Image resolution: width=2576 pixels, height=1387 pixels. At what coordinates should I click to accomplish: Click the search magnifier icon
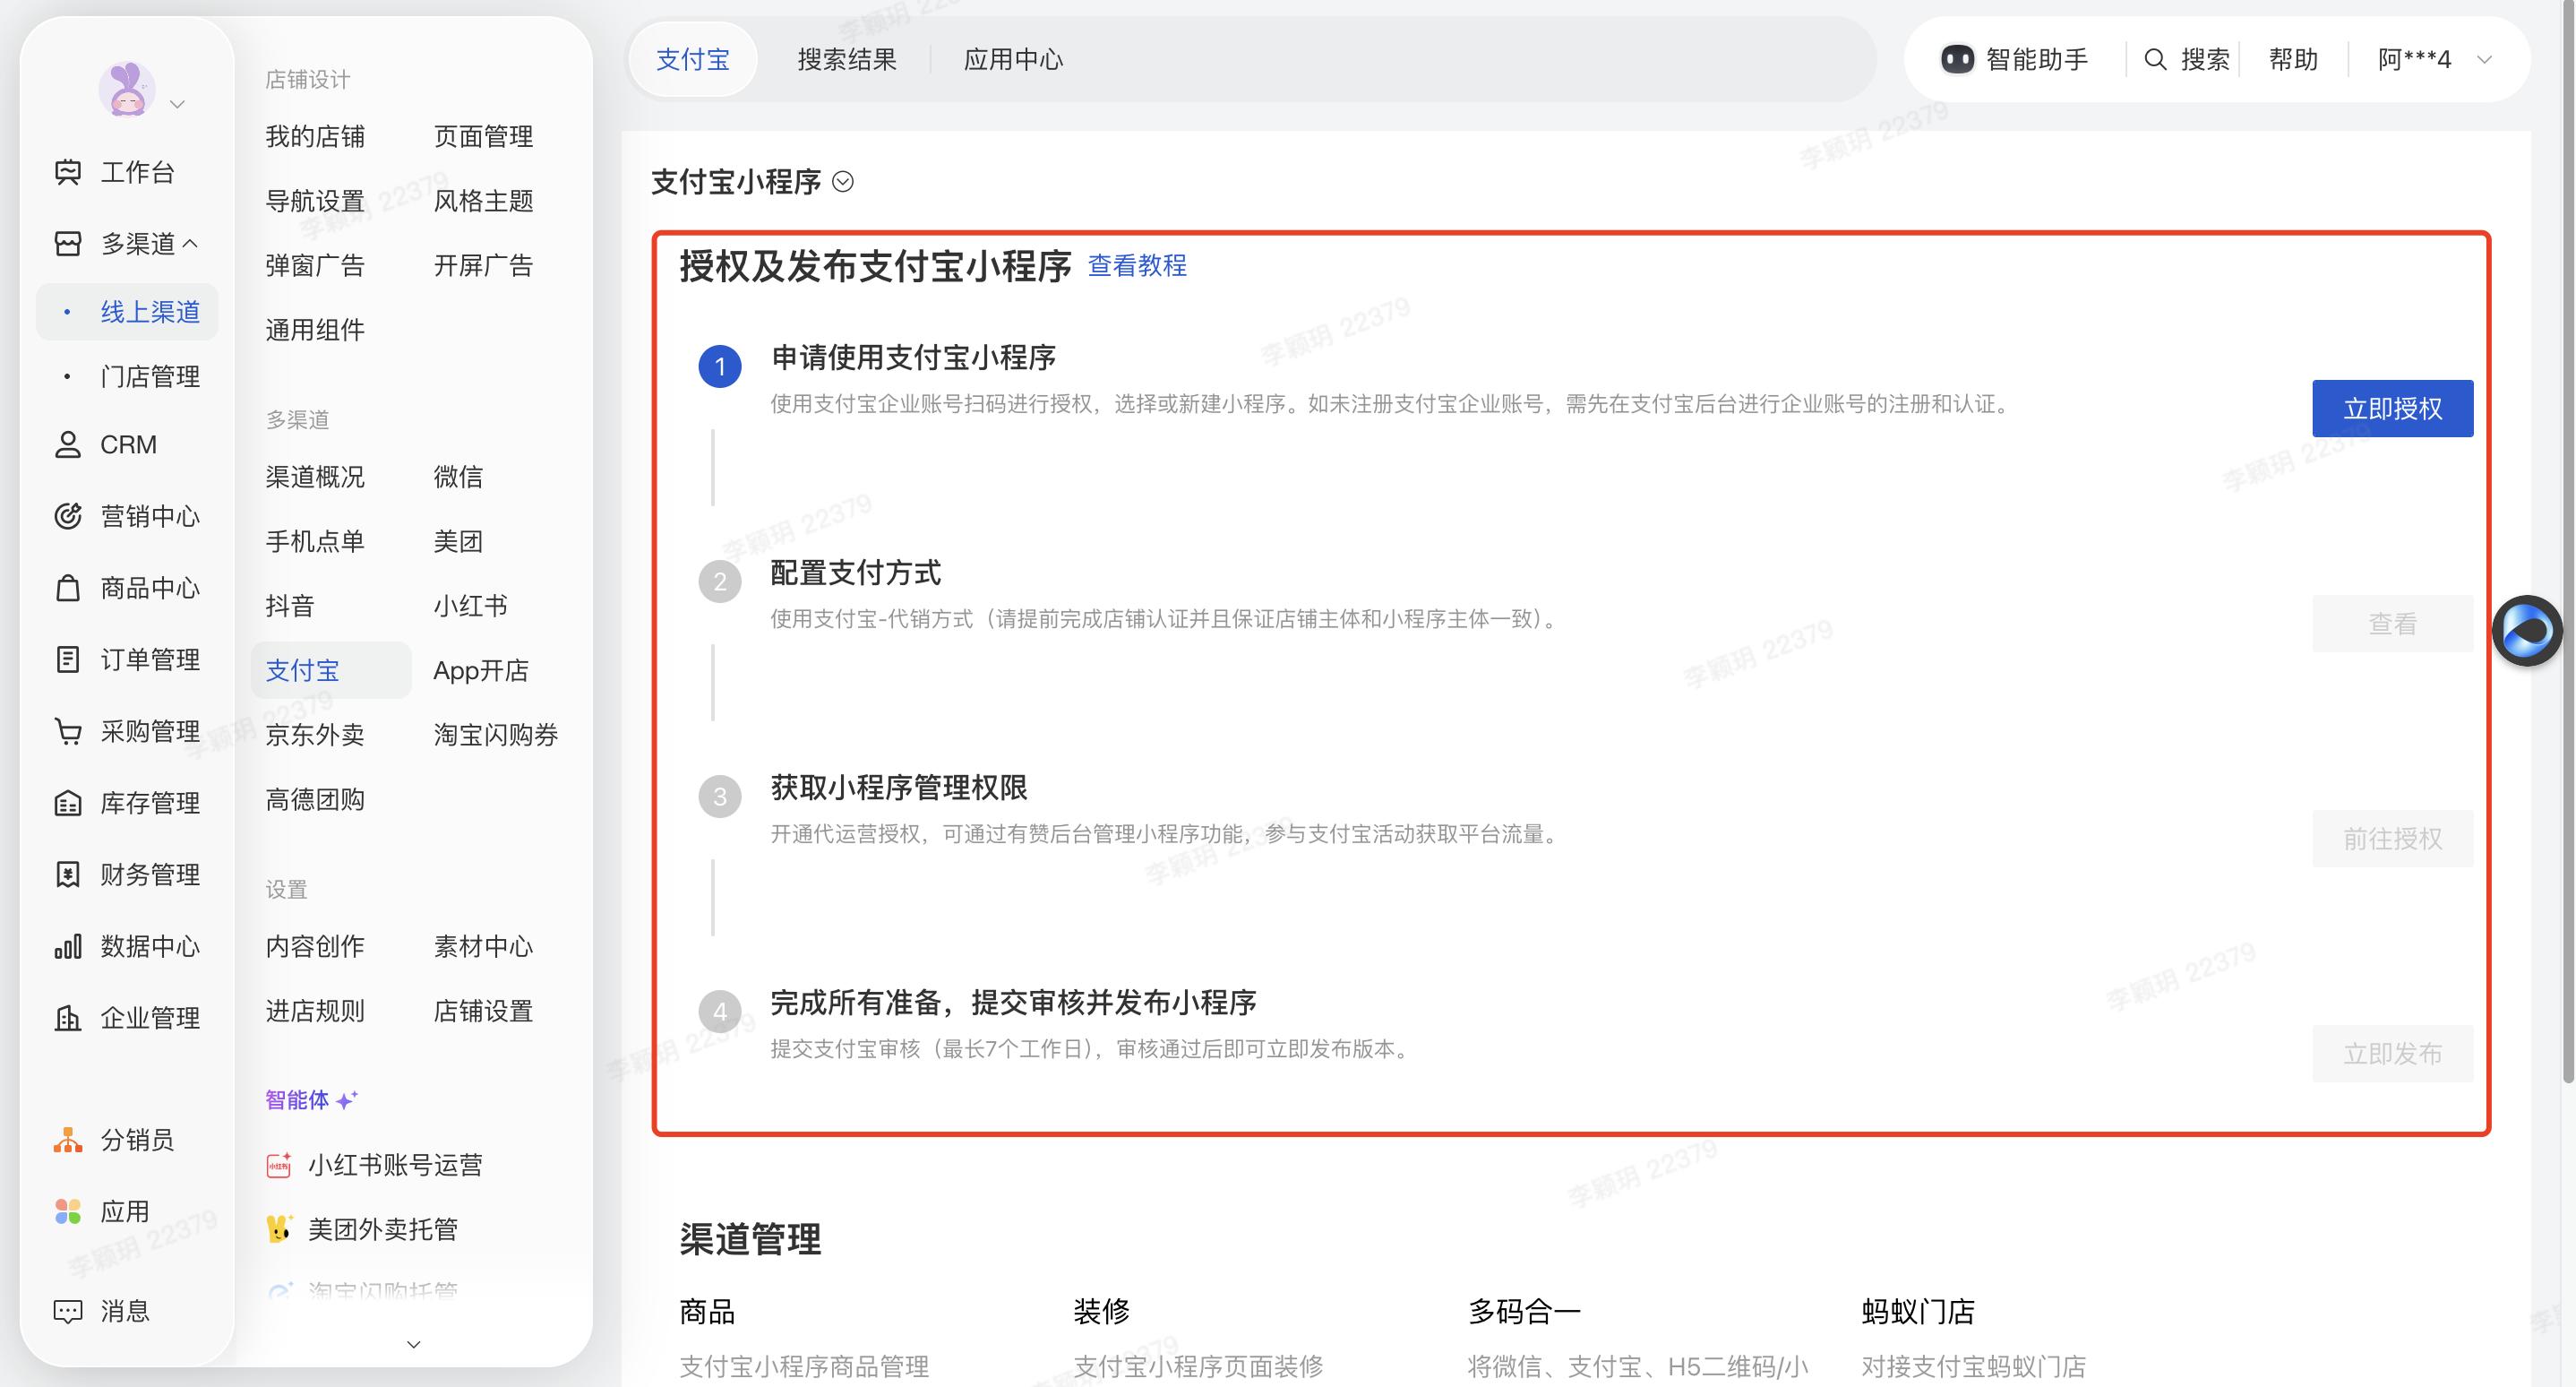point(2155,59)
